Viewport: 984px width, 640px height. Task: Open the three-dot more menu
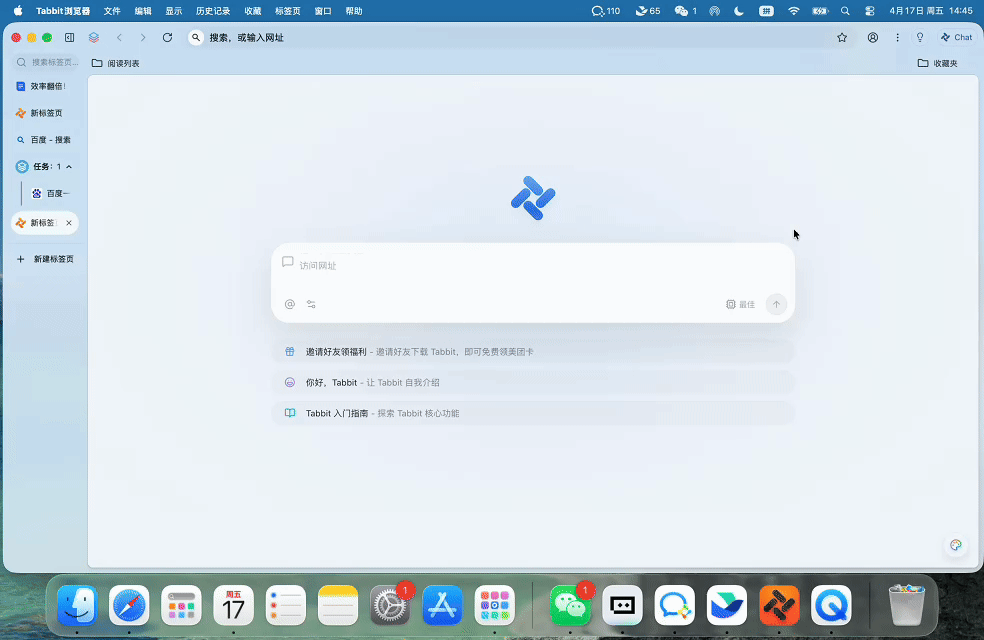click(x=897, y=38)
